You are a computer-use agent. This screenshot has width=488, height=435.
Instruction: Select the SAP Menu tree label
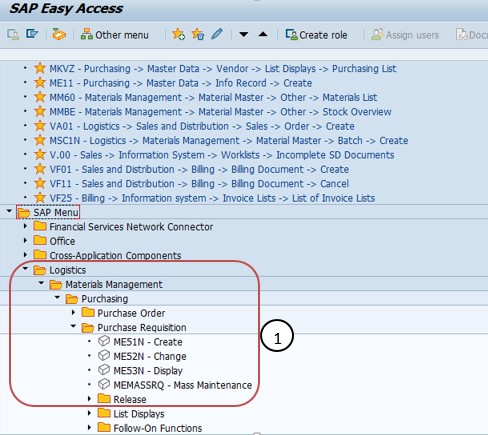56,212
